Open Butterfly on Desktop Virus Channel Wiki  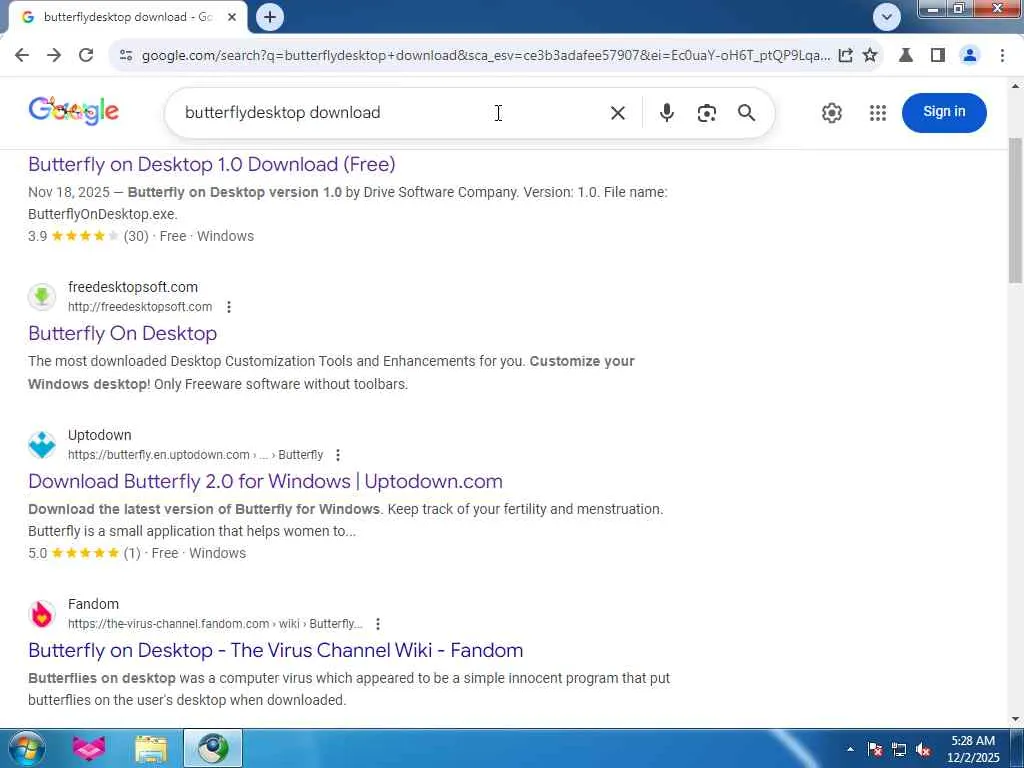coord(276,650)
